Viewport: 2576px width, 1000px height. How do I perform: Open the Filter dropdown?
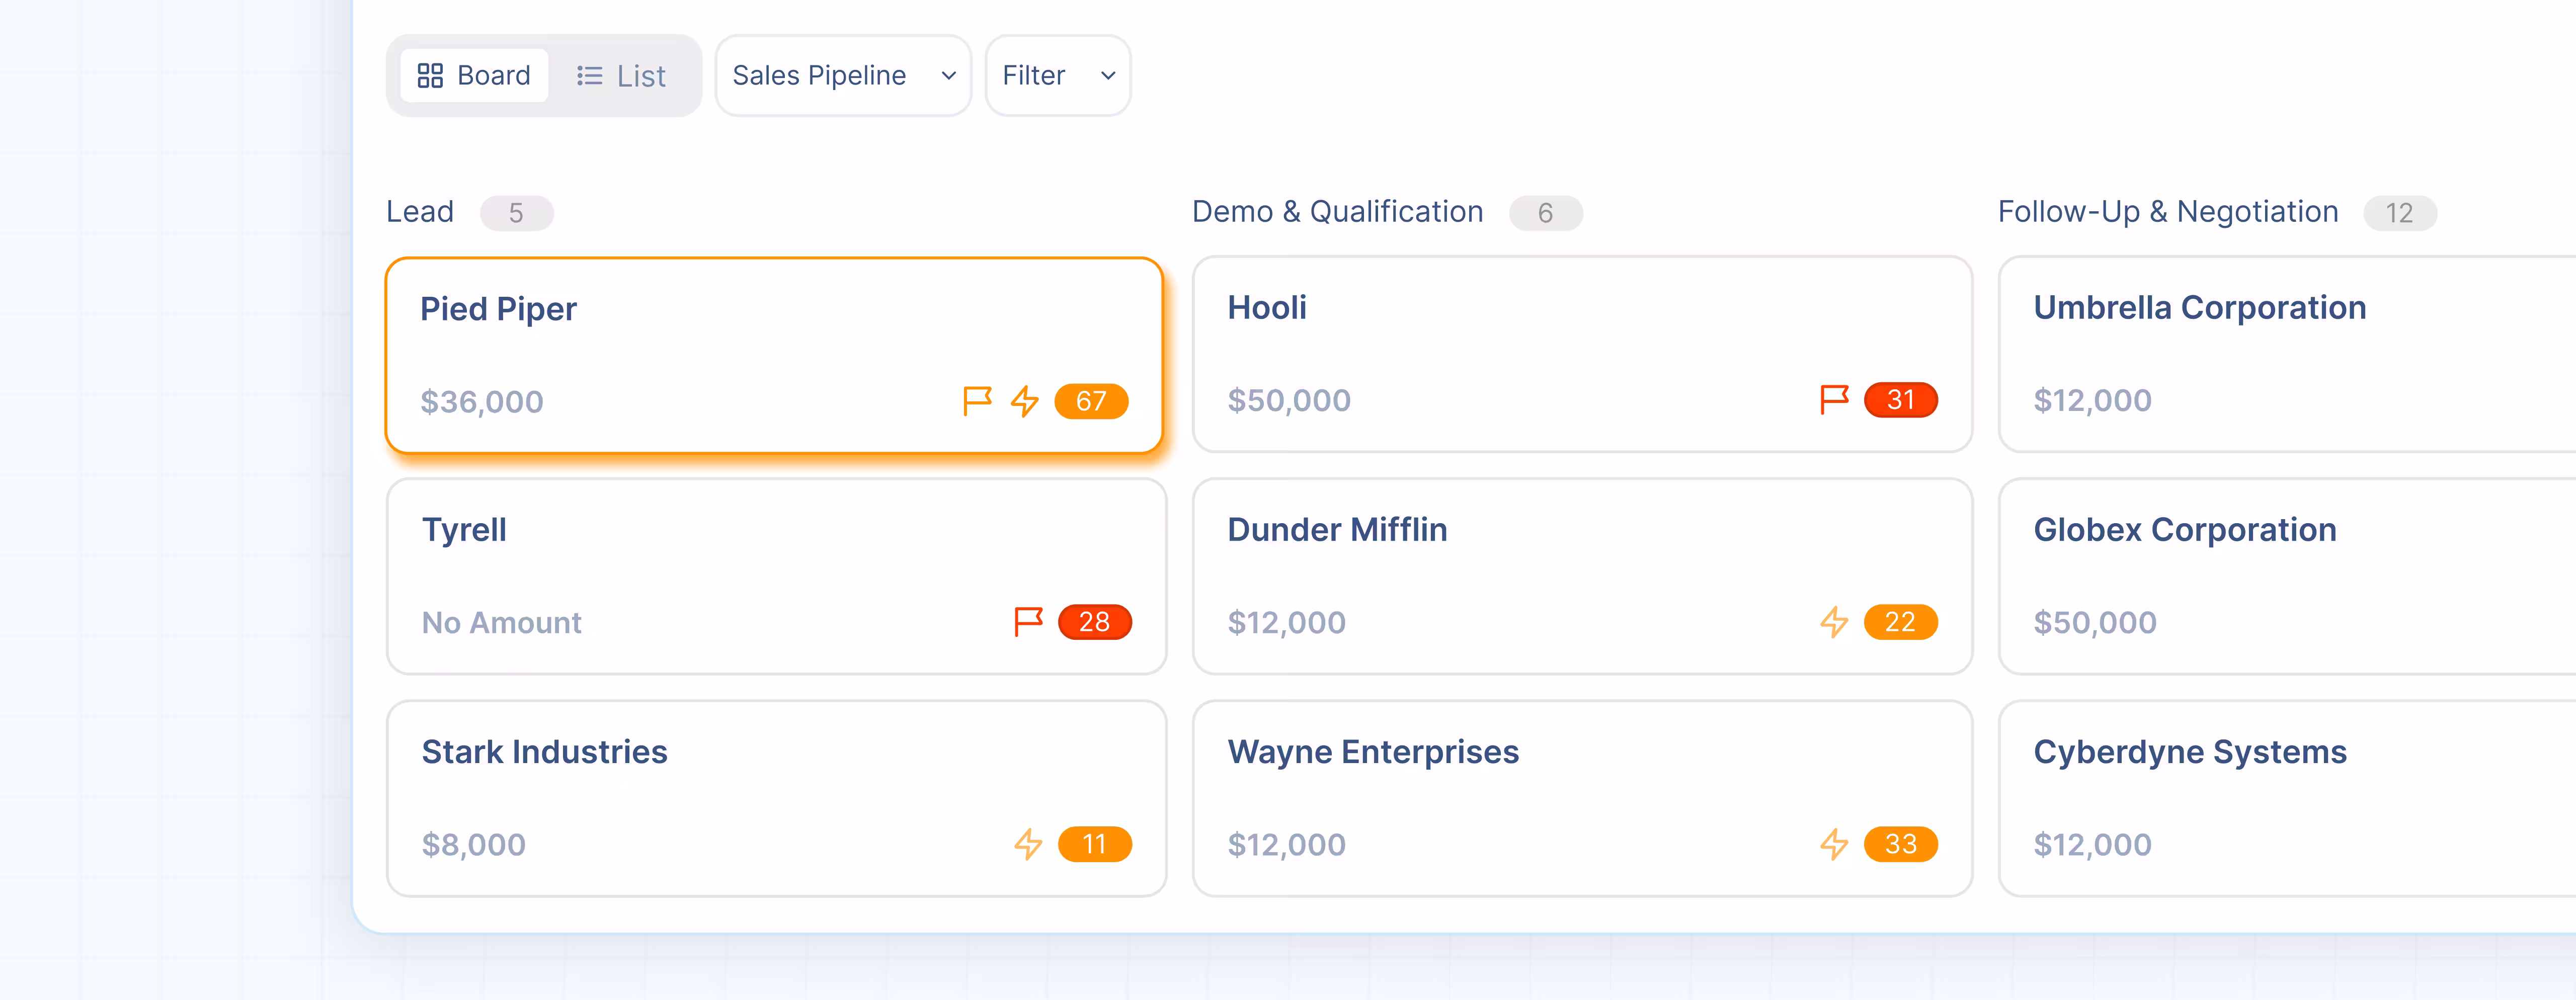(1058, 76)
